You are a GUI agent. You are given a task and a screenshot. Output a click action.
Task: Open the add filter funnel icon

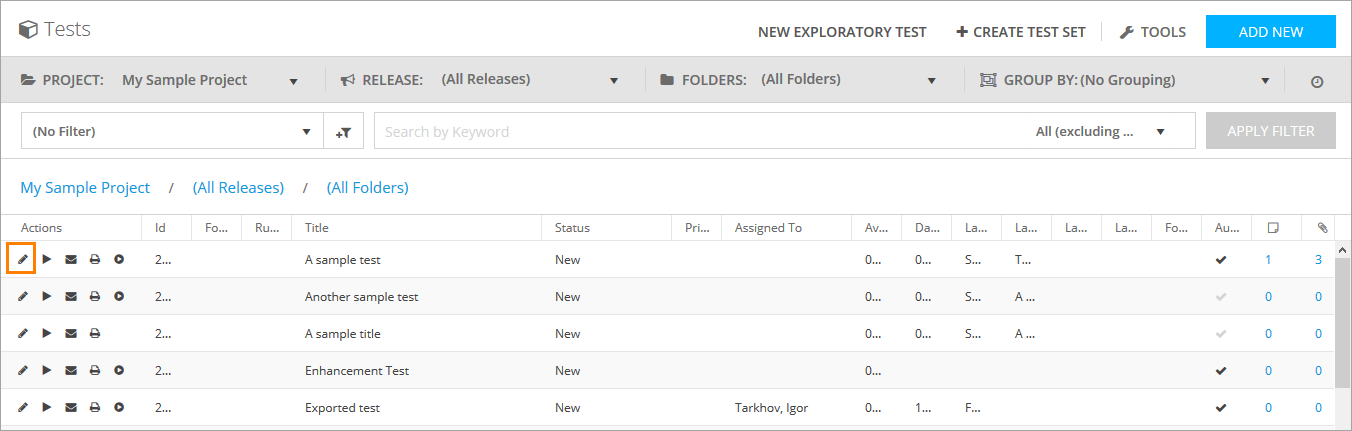(344, 131)
